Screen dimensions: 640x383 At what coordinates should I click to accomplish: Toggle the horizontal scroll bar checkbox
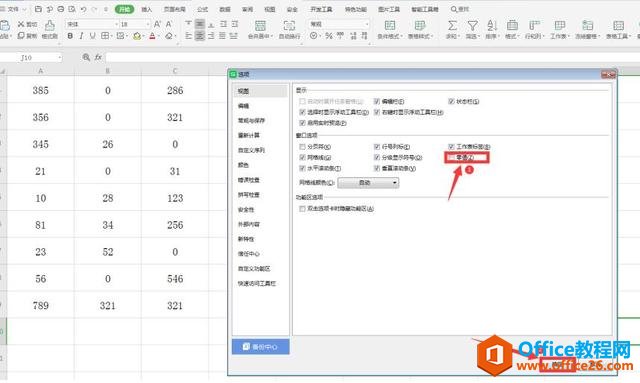click(x=302, y=168)
